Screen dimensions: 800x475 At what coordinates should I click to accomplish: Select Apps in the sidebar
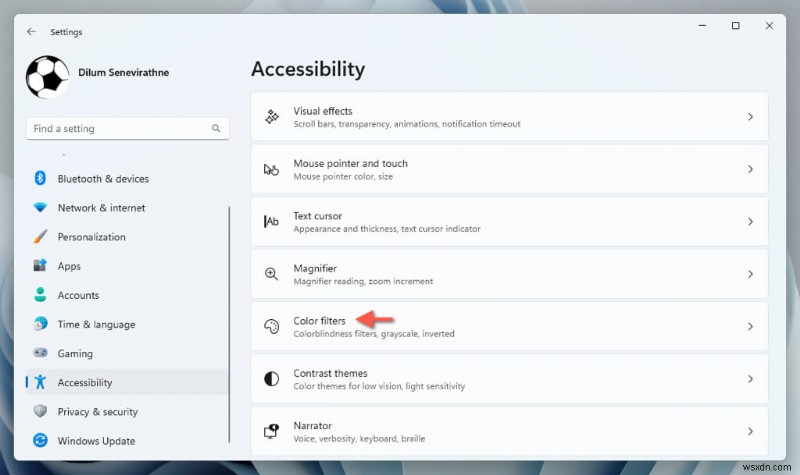point(69,266)
